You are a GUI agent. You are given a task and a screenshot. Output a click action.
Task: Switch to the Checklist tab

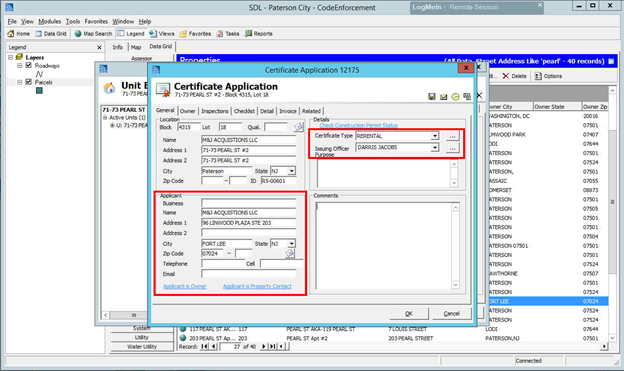coord(244,111)
